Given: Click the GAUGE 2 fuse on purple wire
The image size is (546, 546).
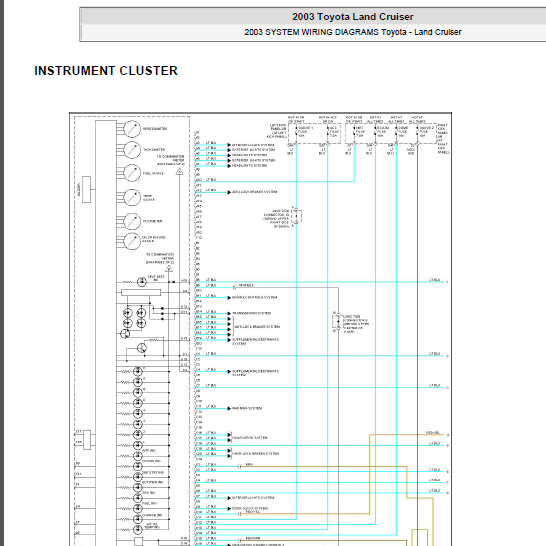Looking at the screenshot, I should (x=418, y=132).
